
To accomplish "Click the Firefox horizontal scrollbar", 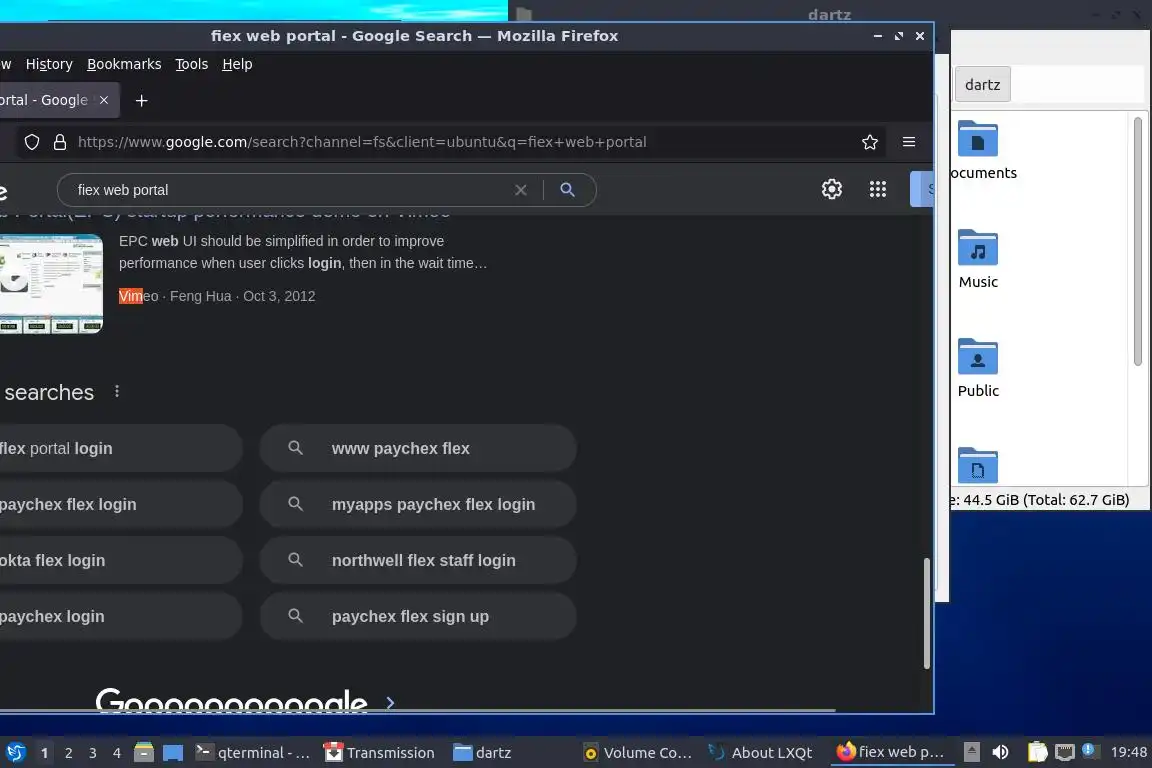I will [x=417, y=711].
